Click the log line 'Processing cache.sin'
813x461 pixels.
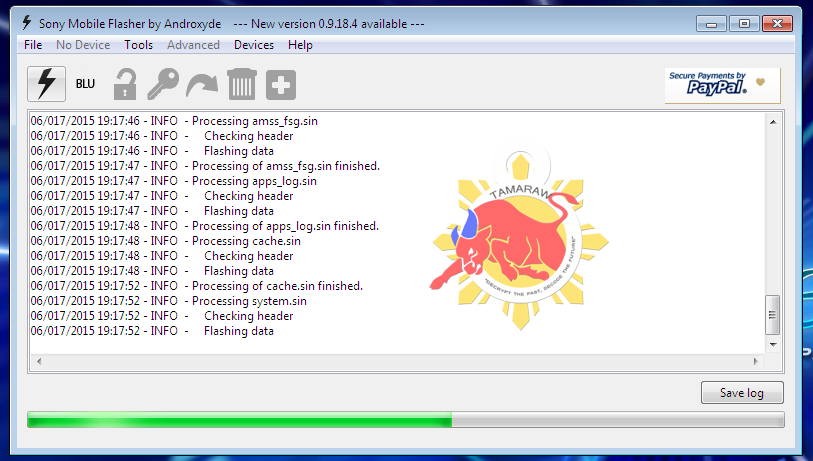point(166,242)
